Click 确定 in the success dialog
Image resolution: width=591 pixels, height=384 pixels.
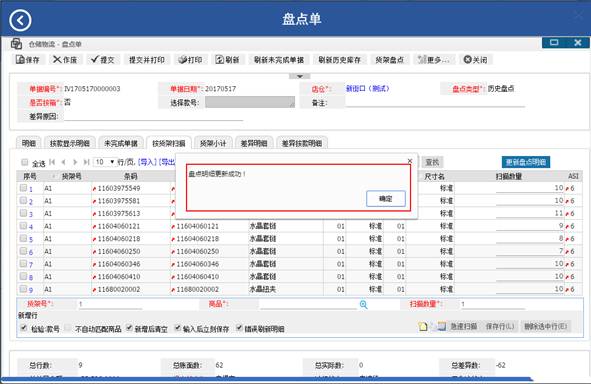click(386, 199)
